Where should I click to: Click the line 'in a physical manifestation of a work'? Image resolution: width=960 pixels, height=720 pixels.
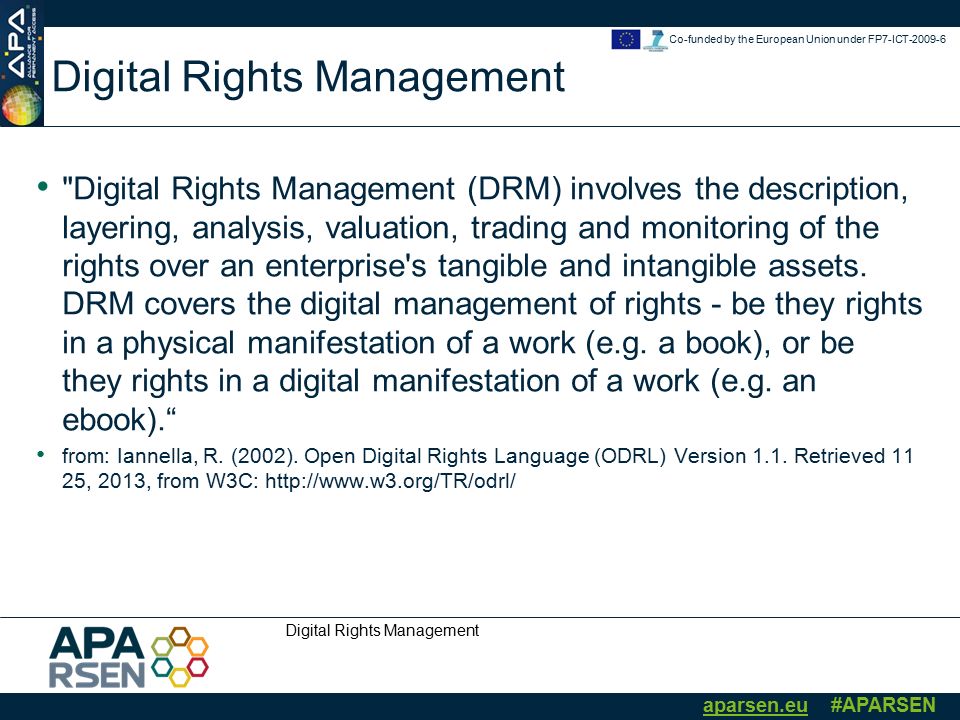coord(458,343)
